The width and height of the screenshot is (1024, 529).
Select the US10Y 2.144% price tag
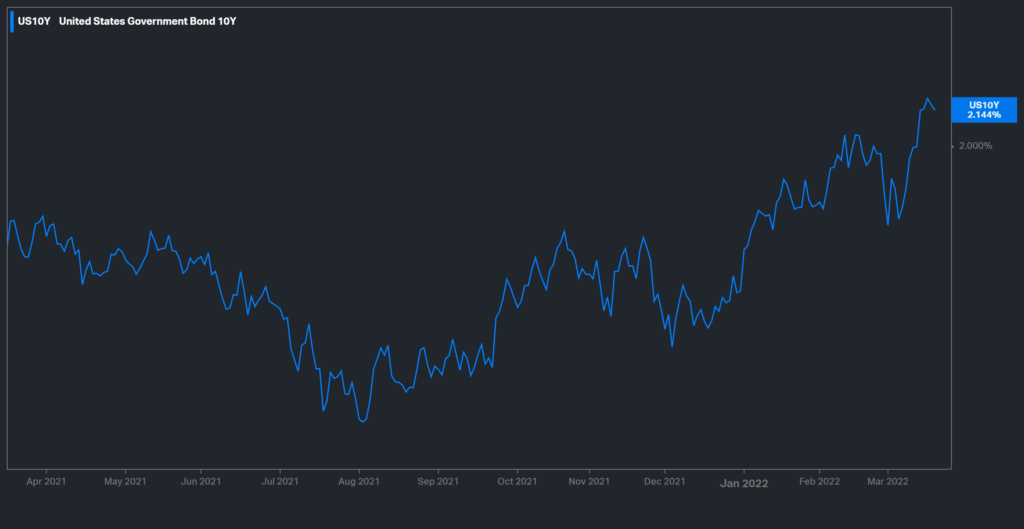click(984, 110)
